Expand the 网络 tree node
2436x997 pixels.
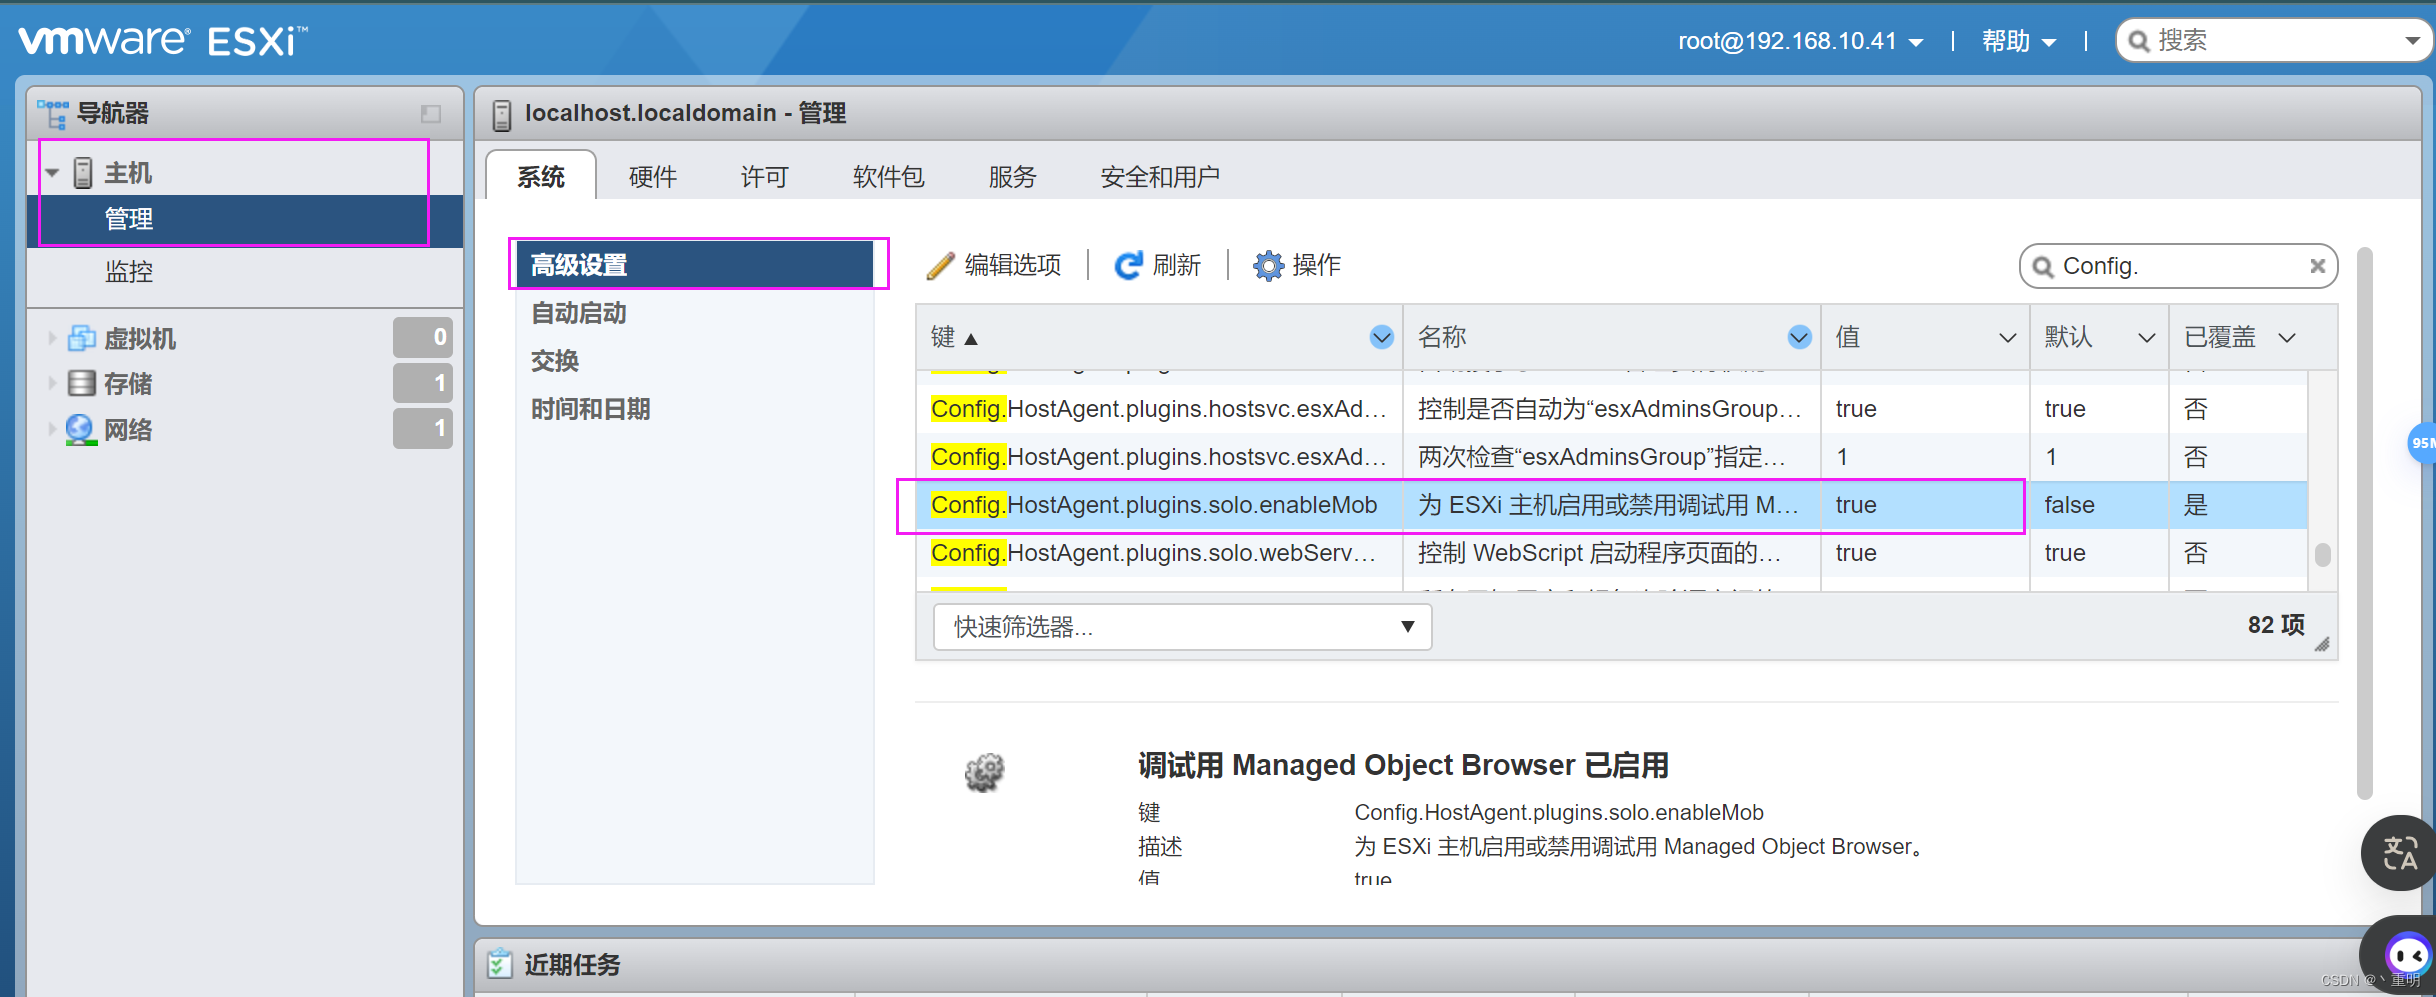click(x=52, y=429)
